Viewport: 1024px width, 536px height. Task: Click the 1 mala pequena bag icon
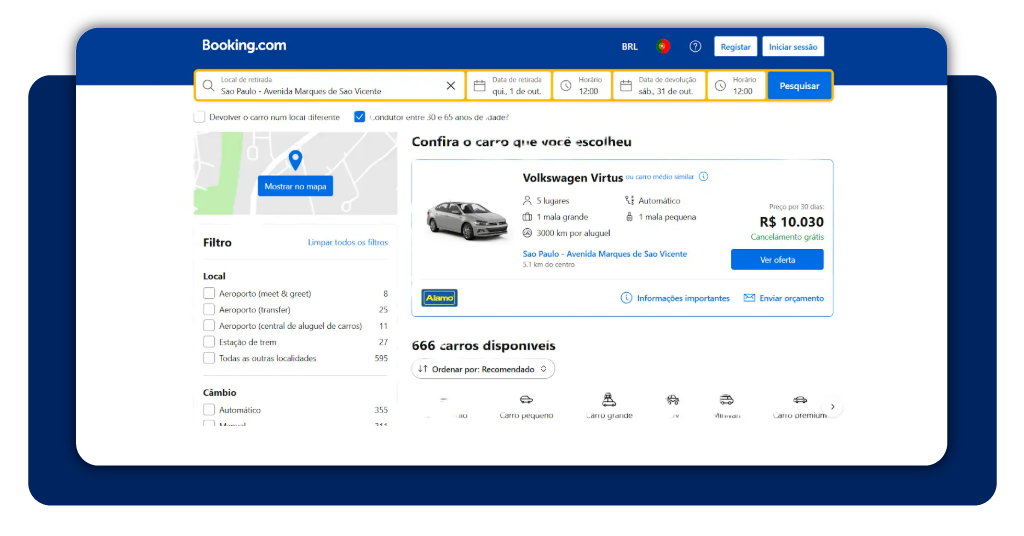click(630, 217)
